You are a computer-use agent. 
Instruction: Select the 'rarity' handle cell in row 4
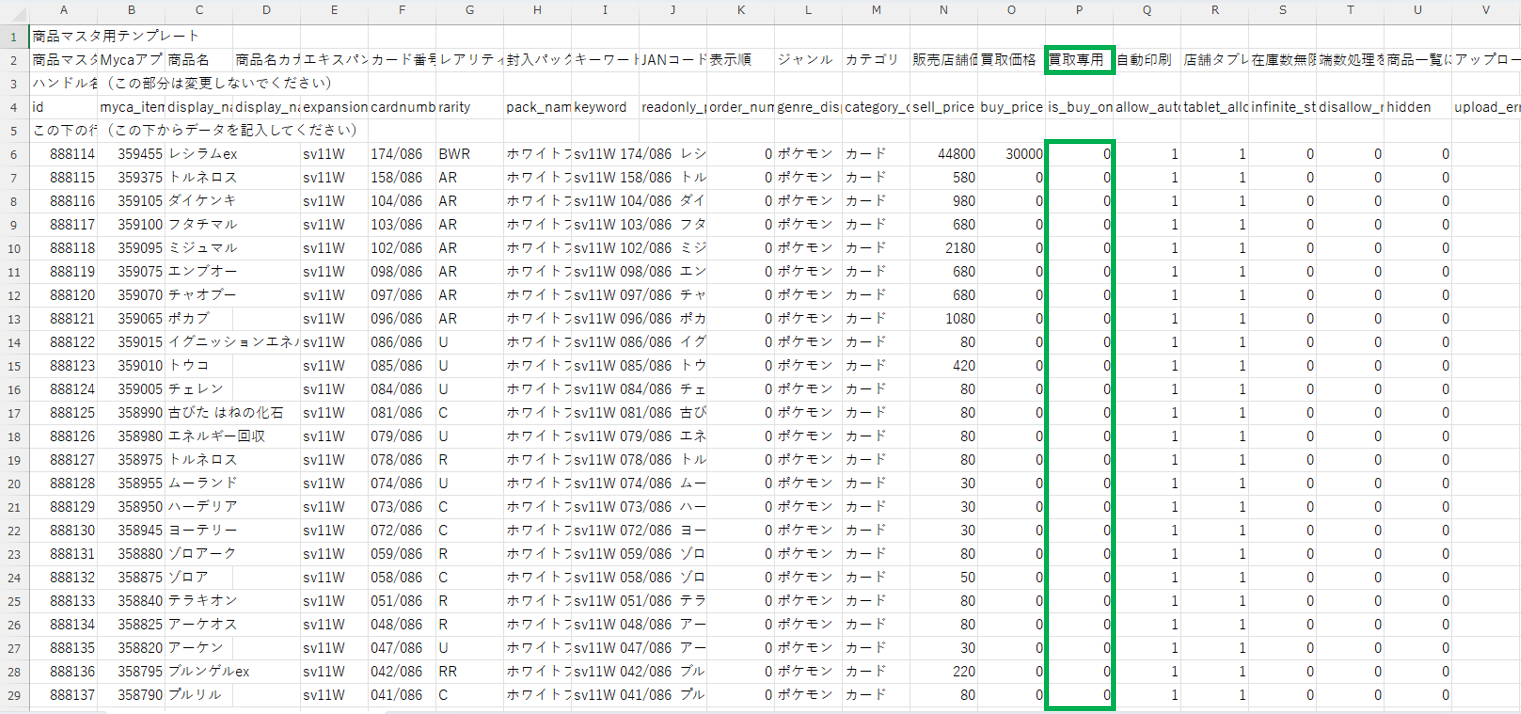pos(469,107)
